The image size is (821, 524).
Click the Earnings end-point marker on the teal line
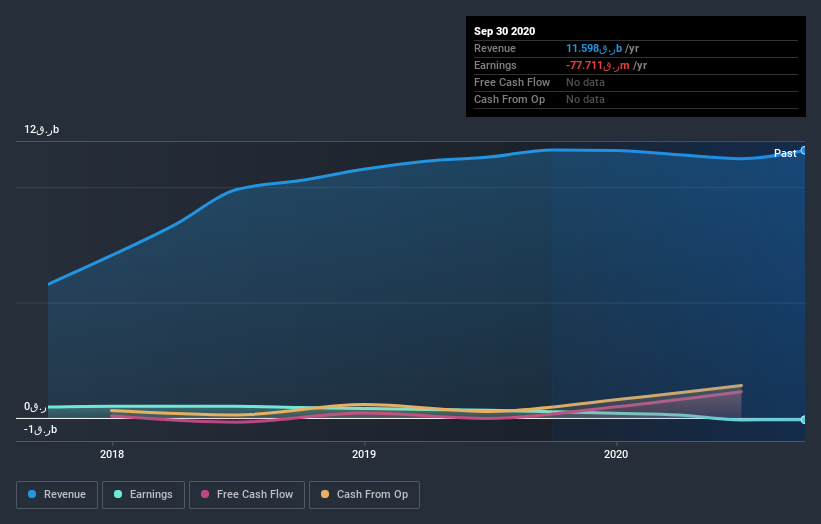tap(804, 420)
